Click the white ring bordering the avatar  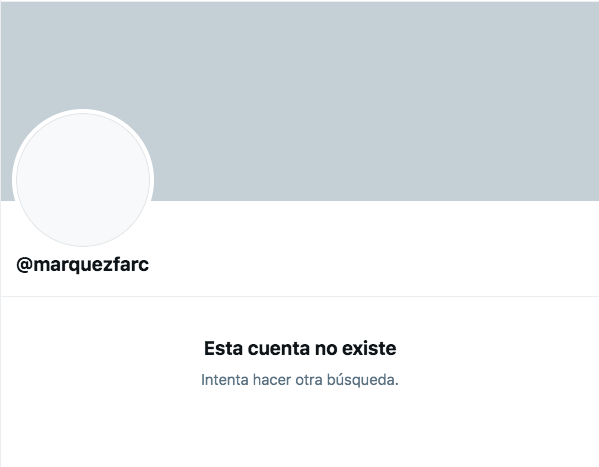click(x=83, y=111)
